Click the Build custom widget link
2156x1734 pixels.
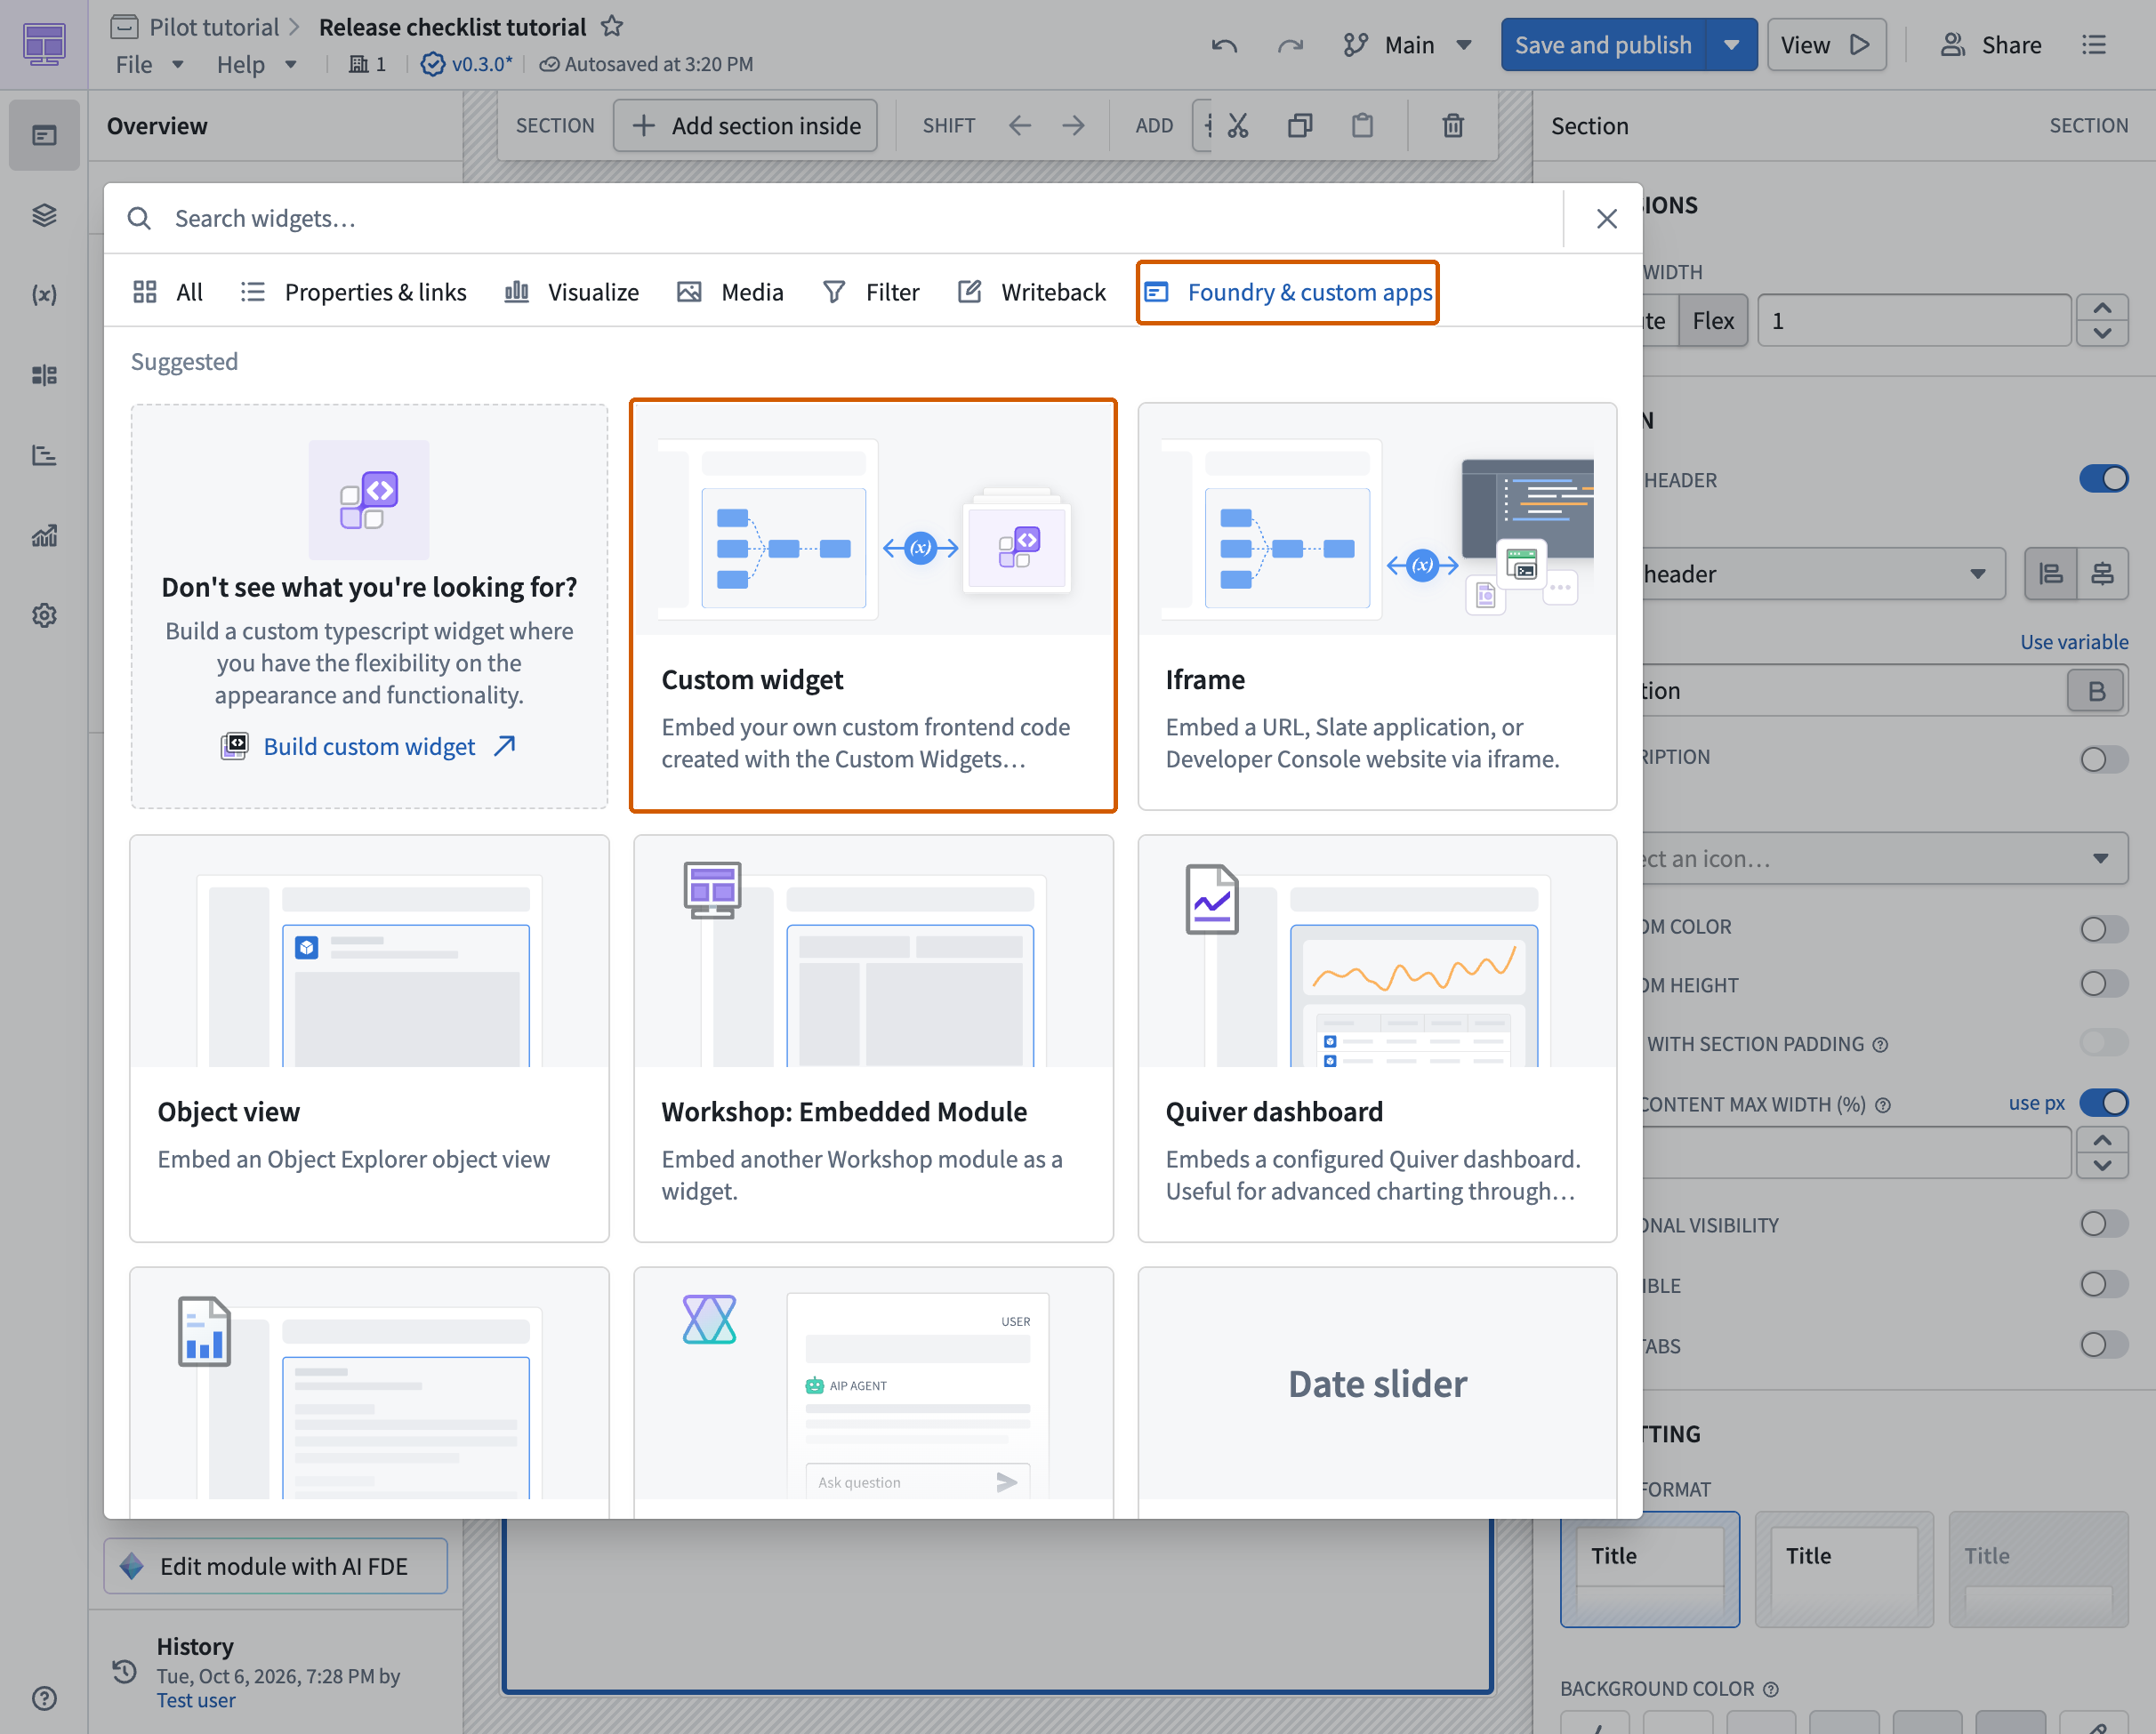tap(369, 747)
